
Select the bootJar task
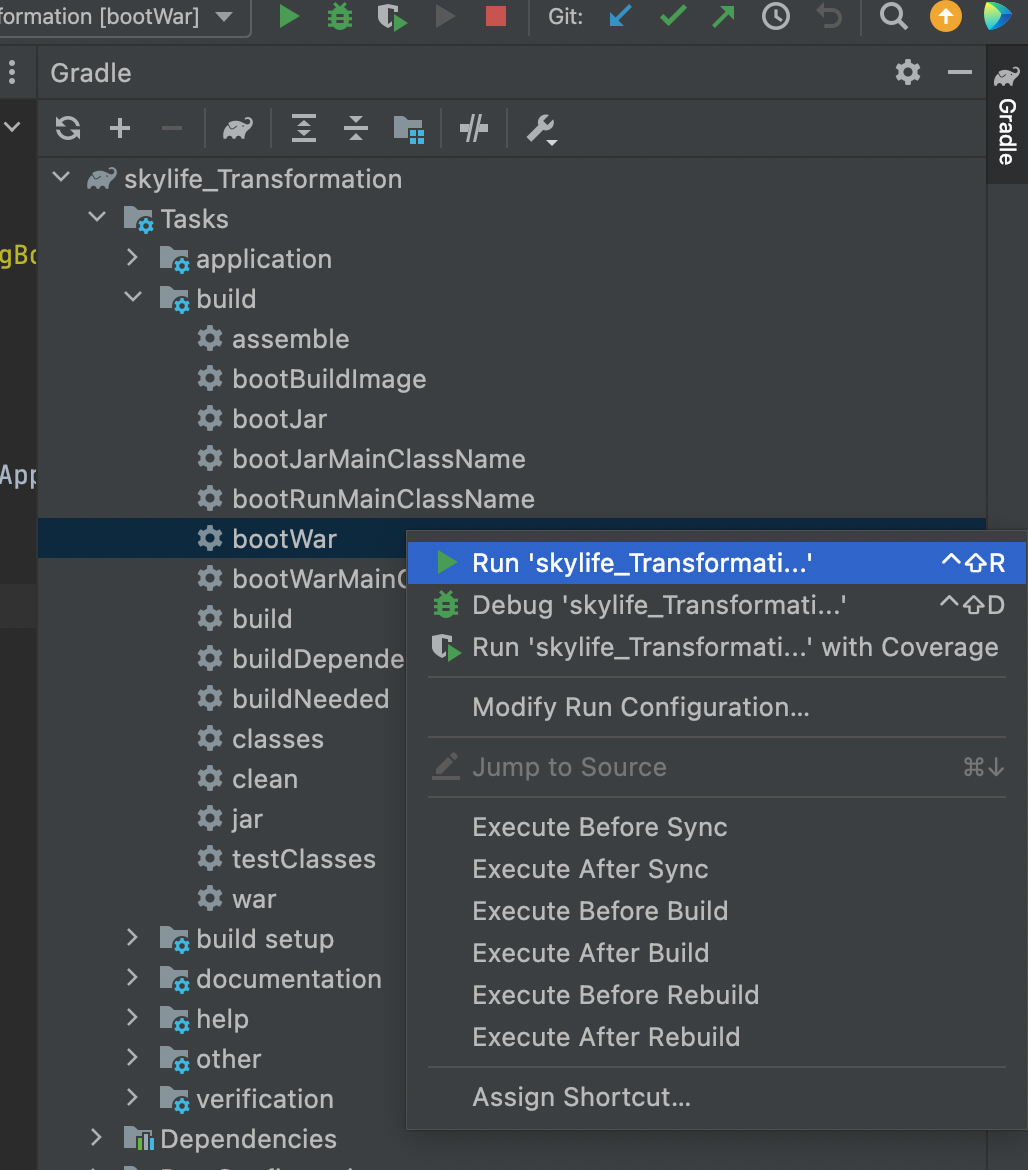click(x=280, y=419)
